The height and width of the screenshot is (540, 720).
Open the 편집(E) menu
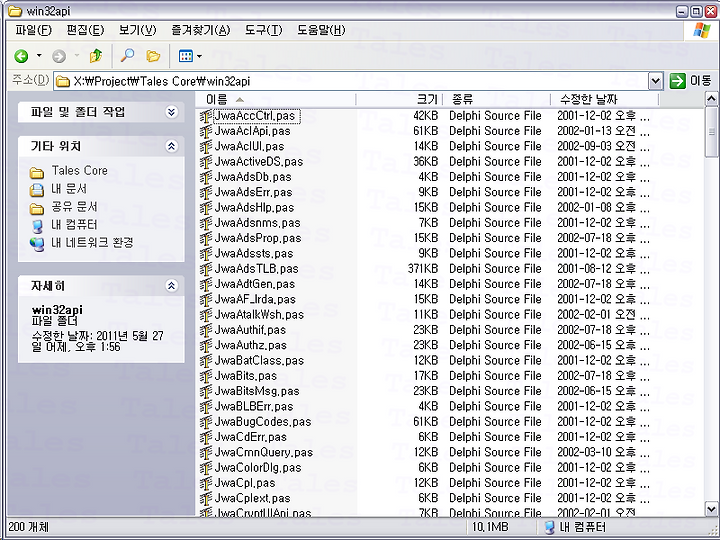coord(85,30)
